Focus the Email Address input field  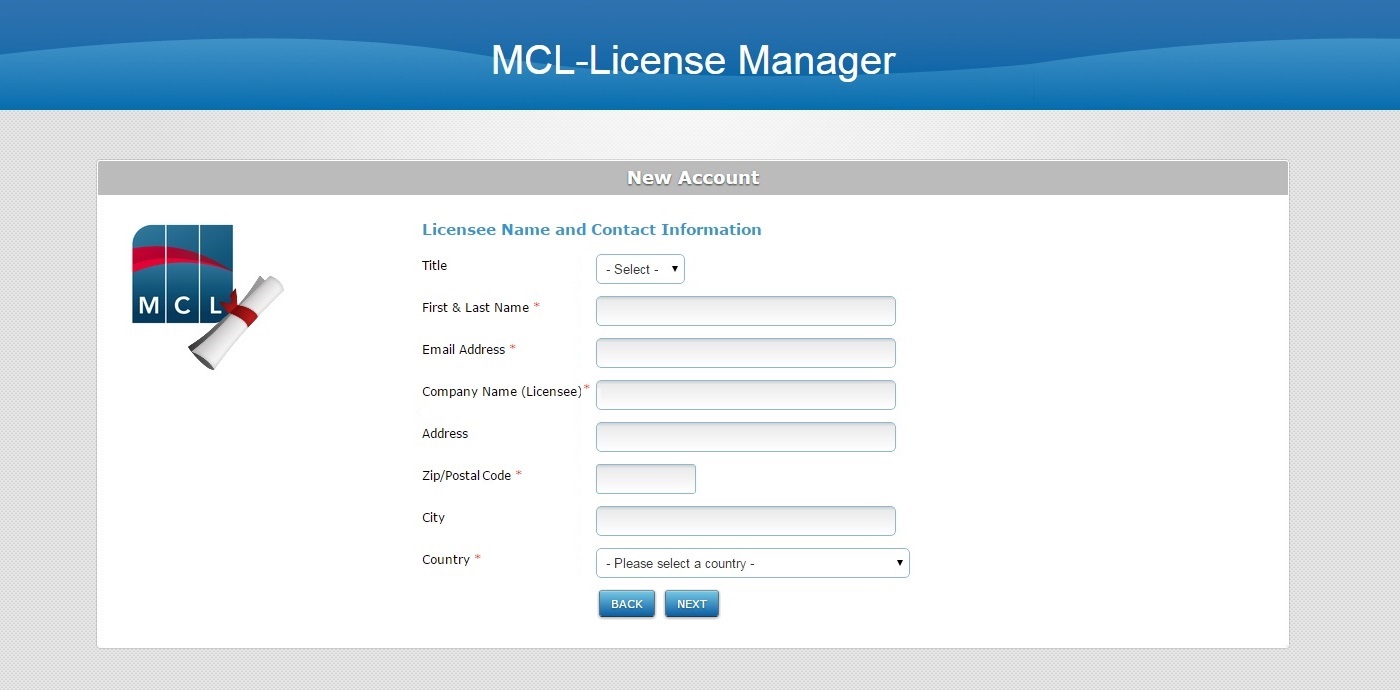(x=745, y=353)
